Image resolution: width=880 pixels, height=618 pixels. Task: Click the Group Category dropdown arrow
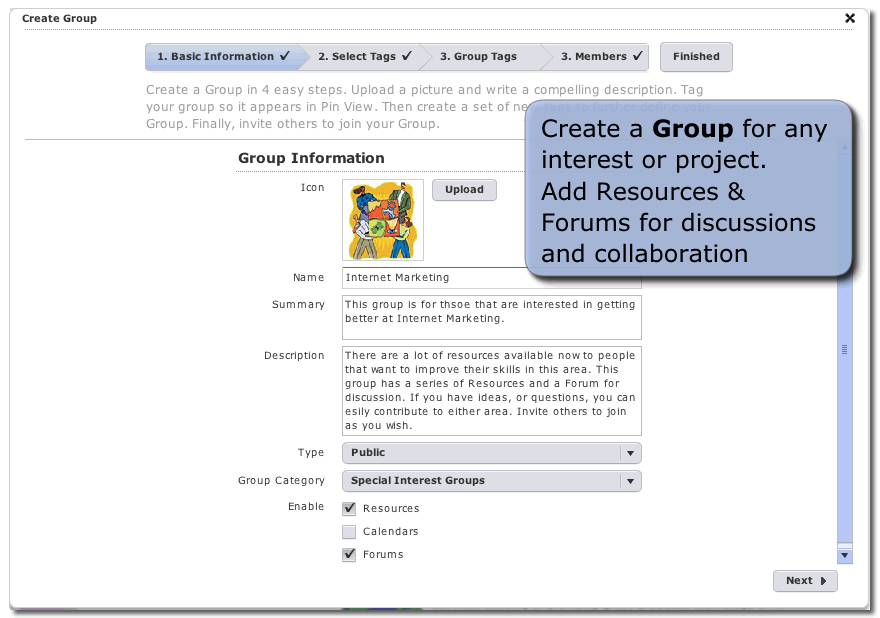(630, 481)
